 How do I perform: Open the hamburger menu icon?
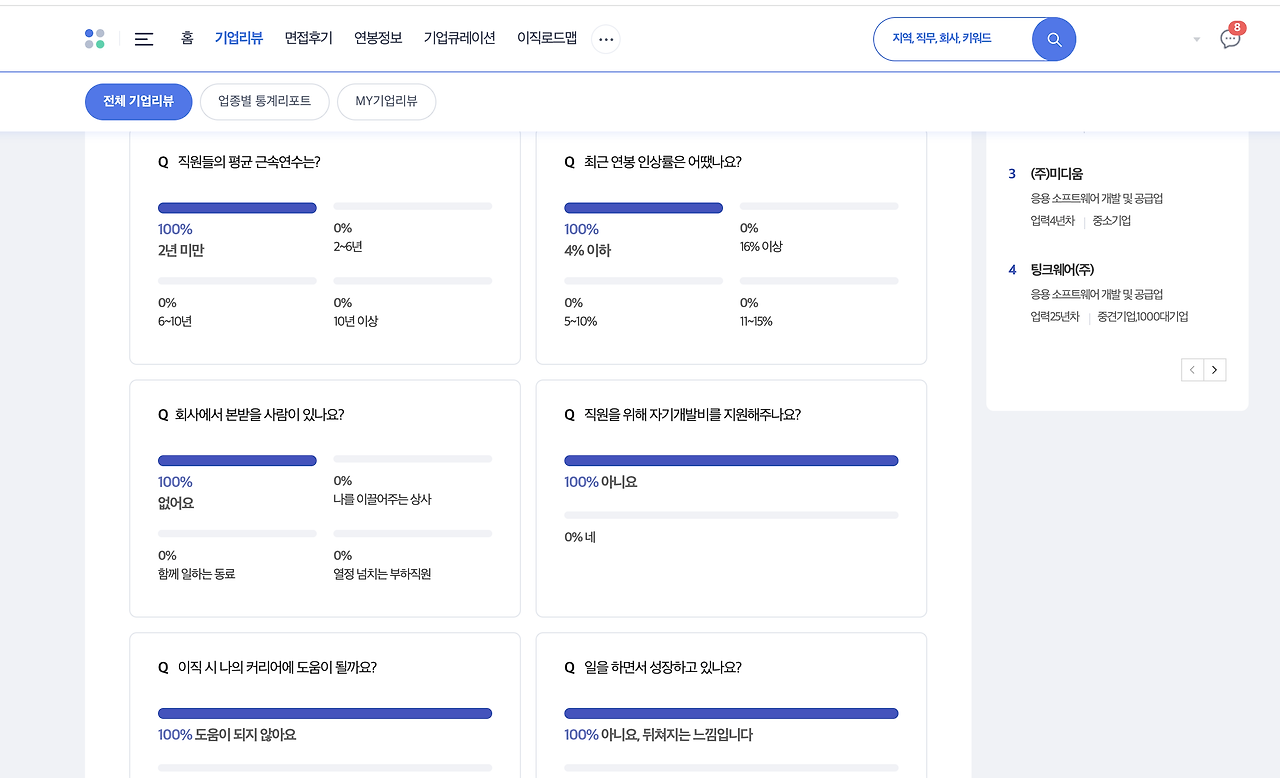point(144,39)
